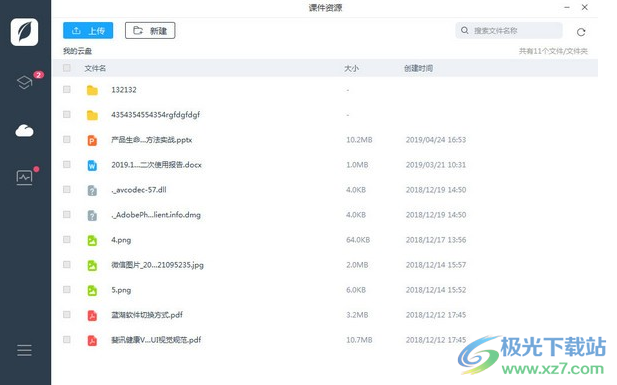The width and height of the screenshot is (617, 385).
Task: Tick the checkbox for ._avcodec-57.dll
Action: click(67, 189)
